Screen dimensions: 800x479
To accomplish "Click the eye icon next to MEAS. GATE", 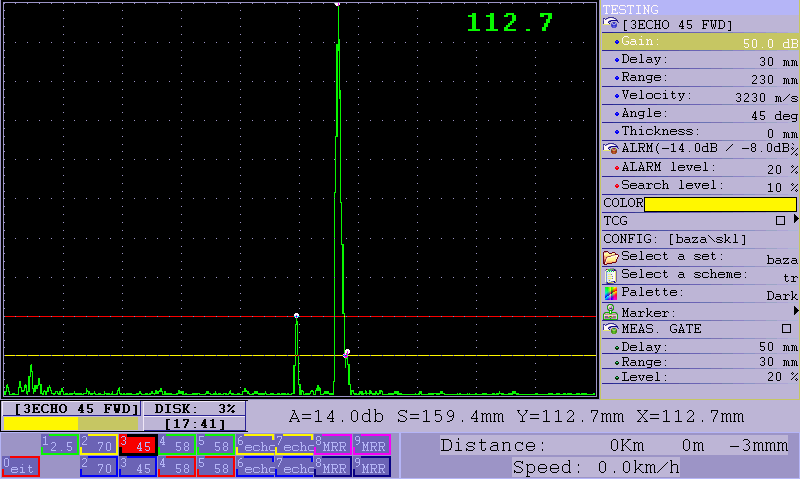I will pos(610,329).
